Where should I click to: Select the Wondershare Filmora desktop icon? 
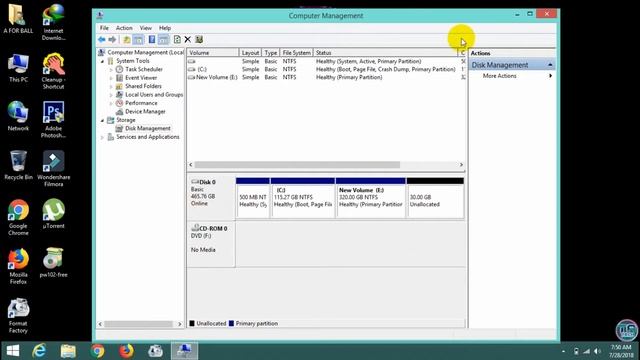click(x=53, y=169)
